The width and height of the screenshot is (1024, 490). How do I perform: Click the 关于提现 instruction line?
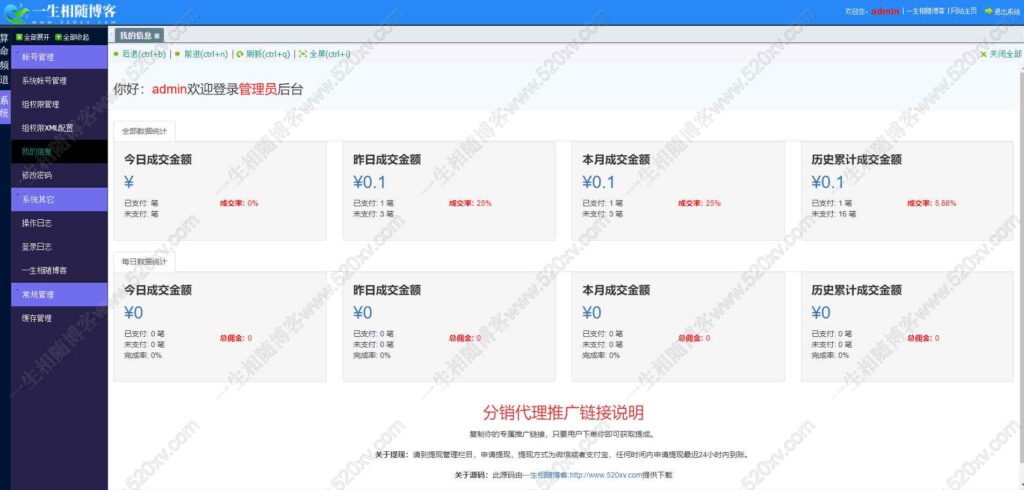tap(562, 454)
